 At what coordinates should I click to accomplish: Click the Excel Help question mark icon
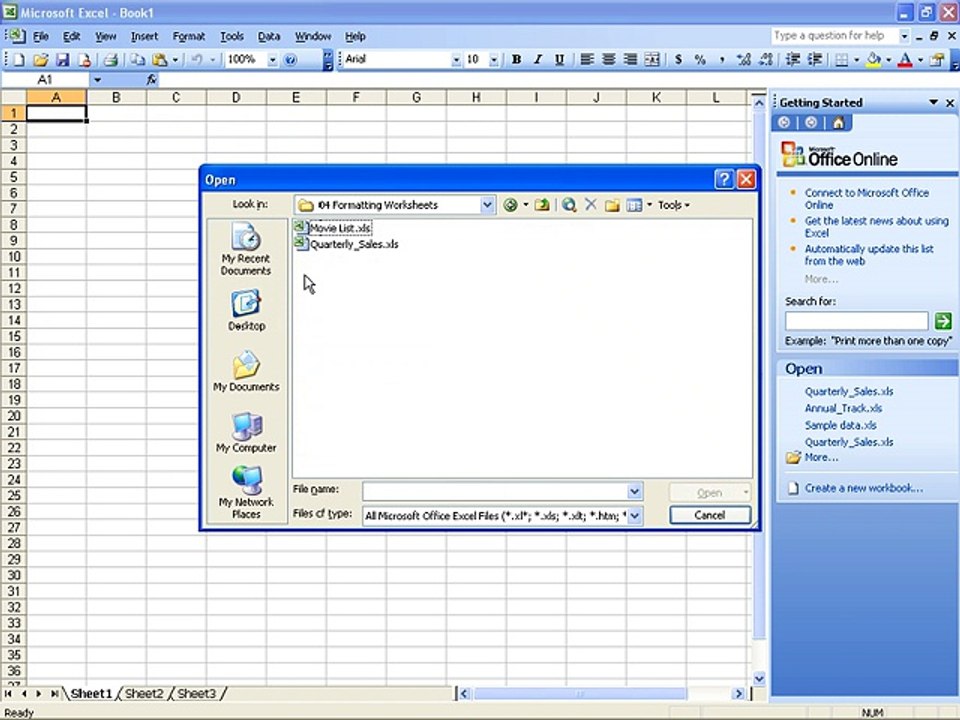click(291, 59)
